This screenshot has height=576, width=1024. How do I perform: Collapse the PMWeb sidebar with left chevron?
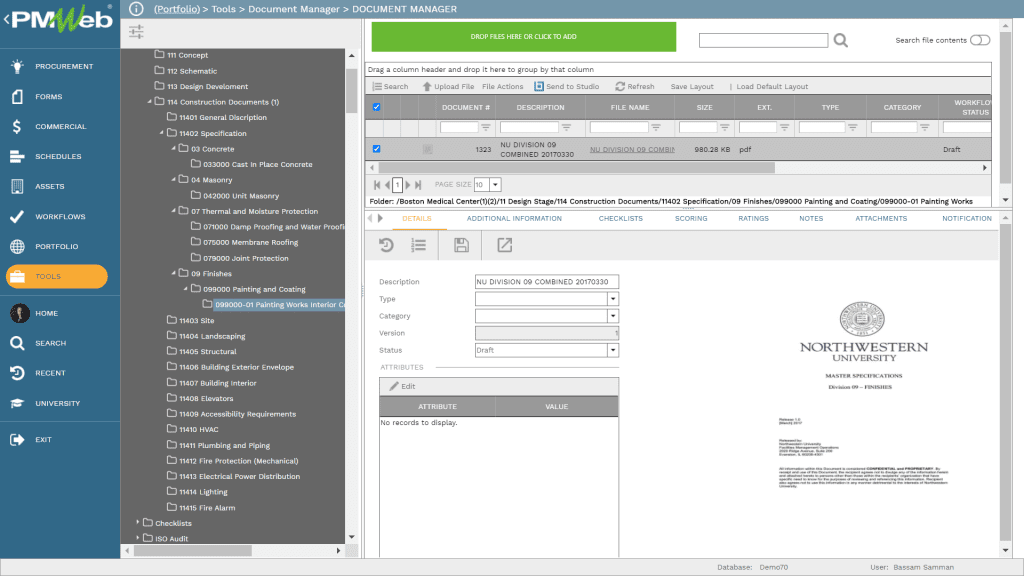pos(6,20)
